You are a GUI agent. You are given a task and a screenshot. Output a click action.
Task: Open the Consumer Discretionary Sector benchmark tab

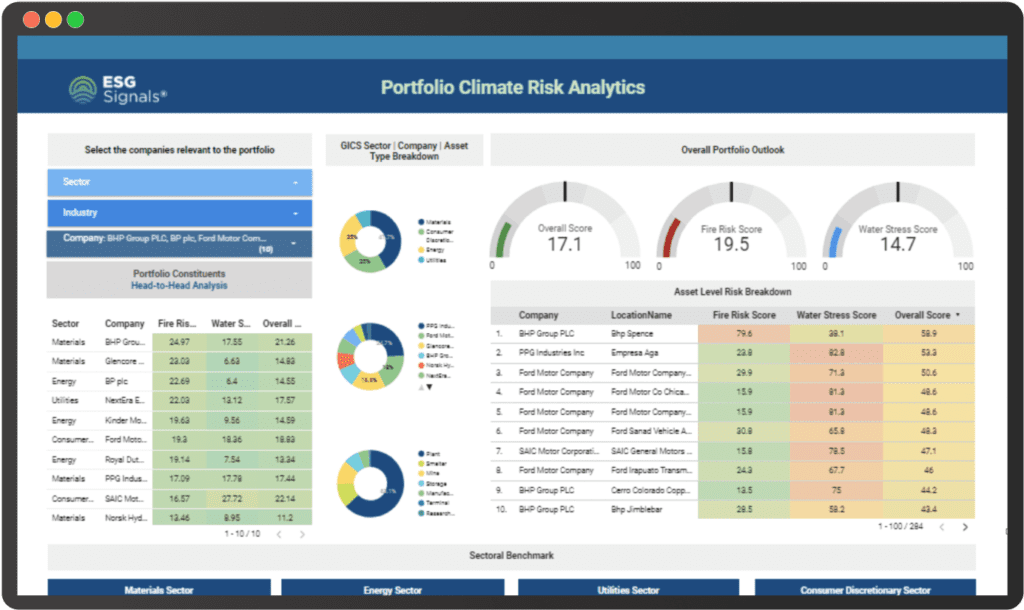tap(865, 588)
